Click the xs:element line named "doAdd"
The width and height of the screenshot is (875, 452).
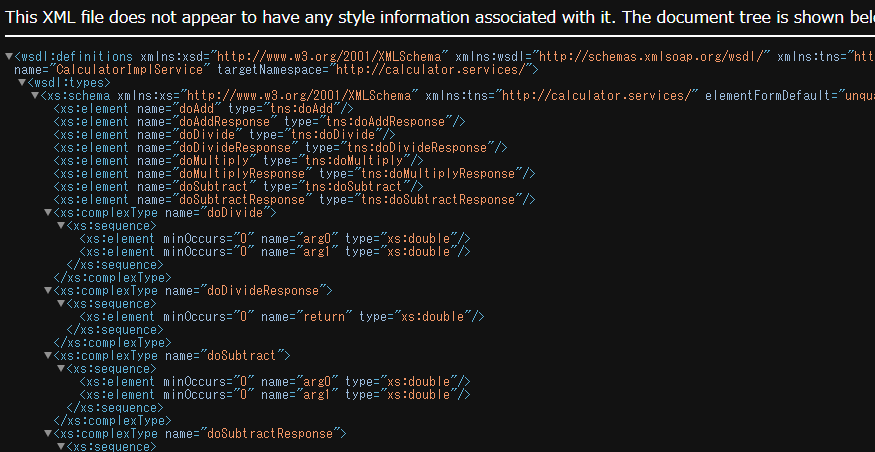(x=204, y=109)
